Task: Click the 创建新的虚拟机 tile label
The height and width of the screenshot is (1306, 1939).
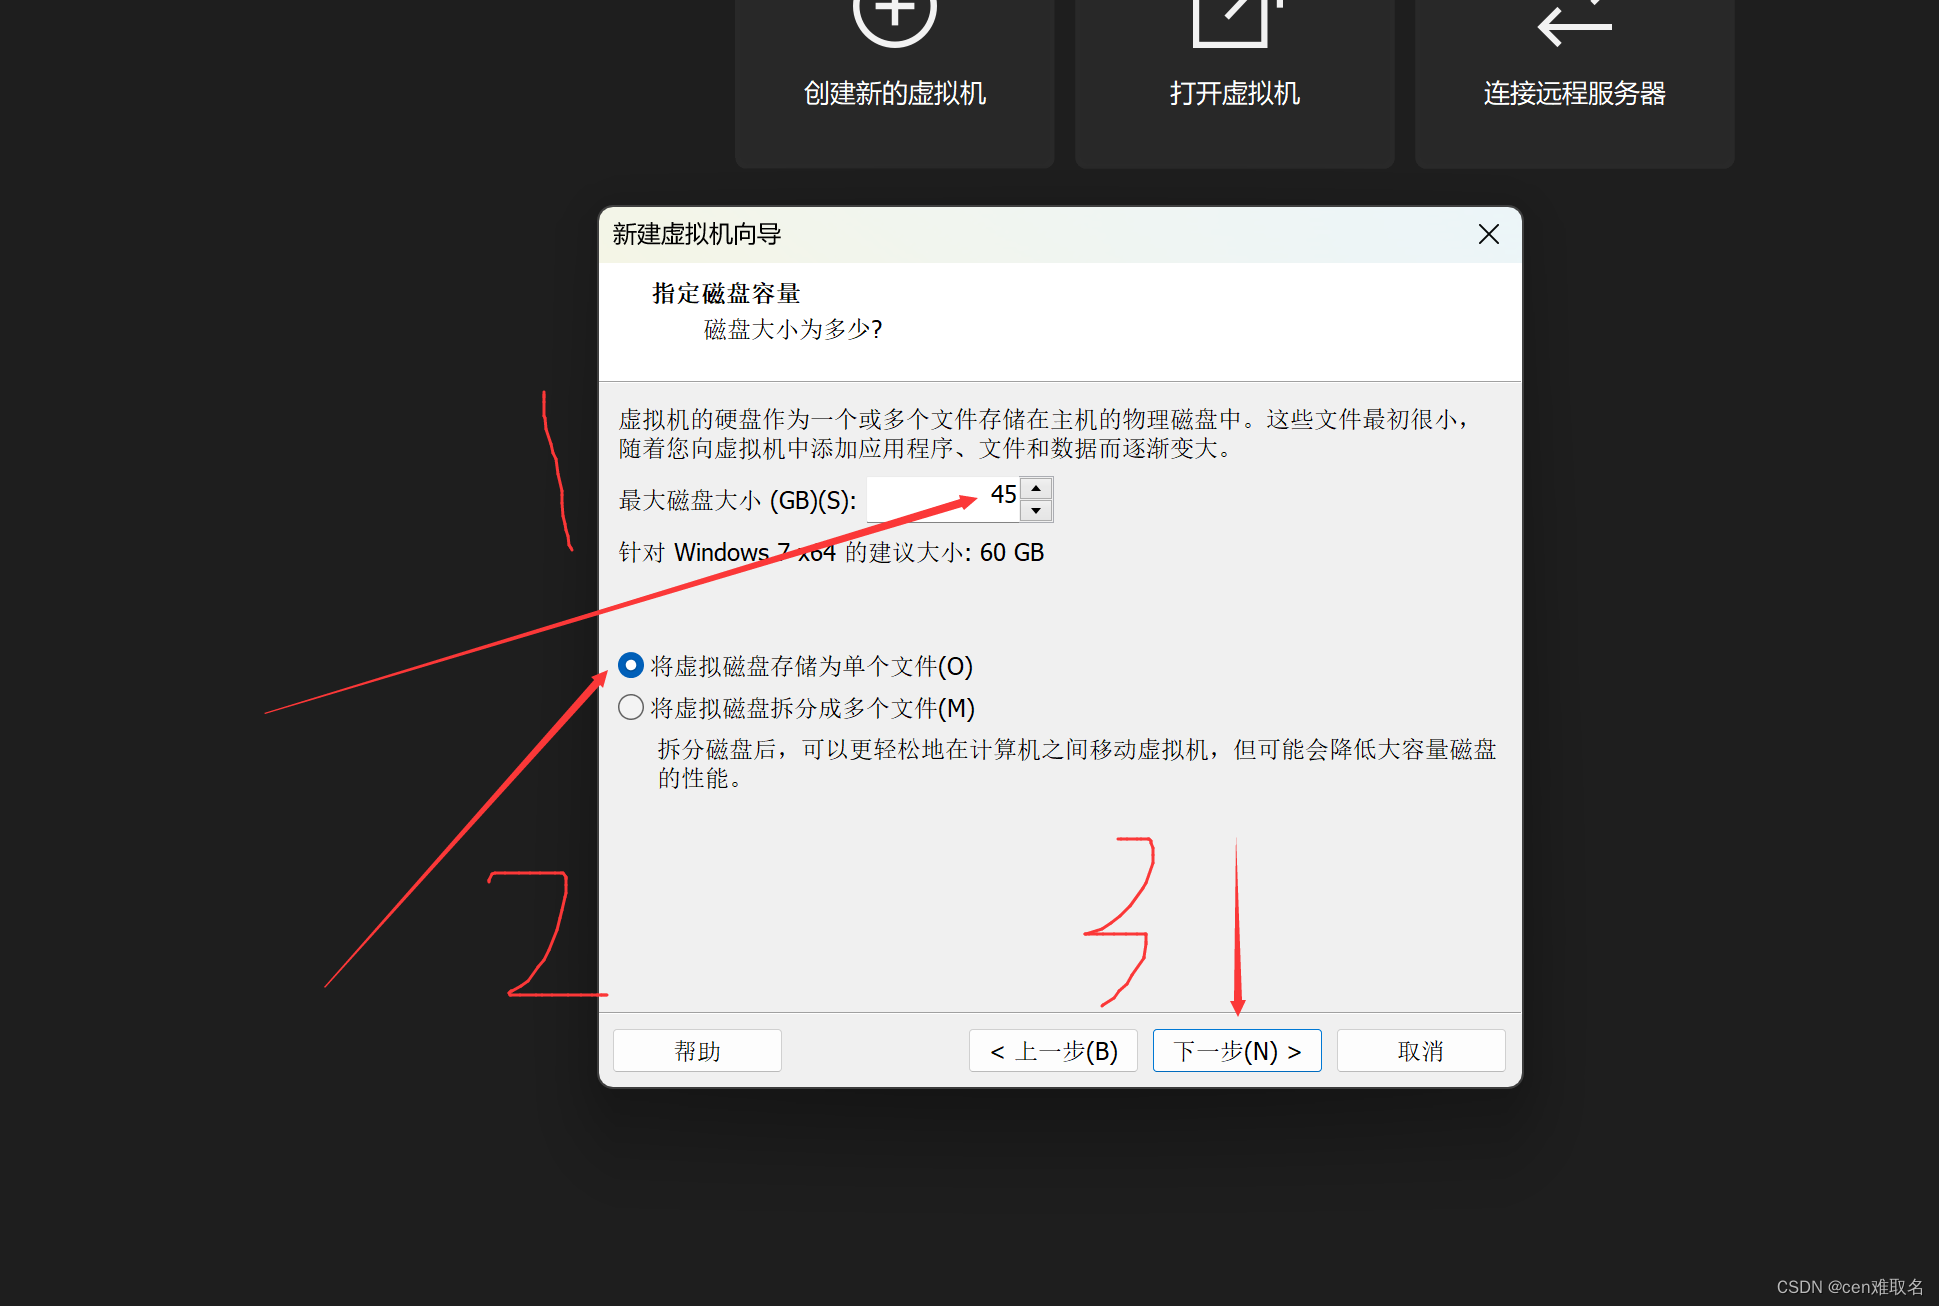Action: (894, 94)
